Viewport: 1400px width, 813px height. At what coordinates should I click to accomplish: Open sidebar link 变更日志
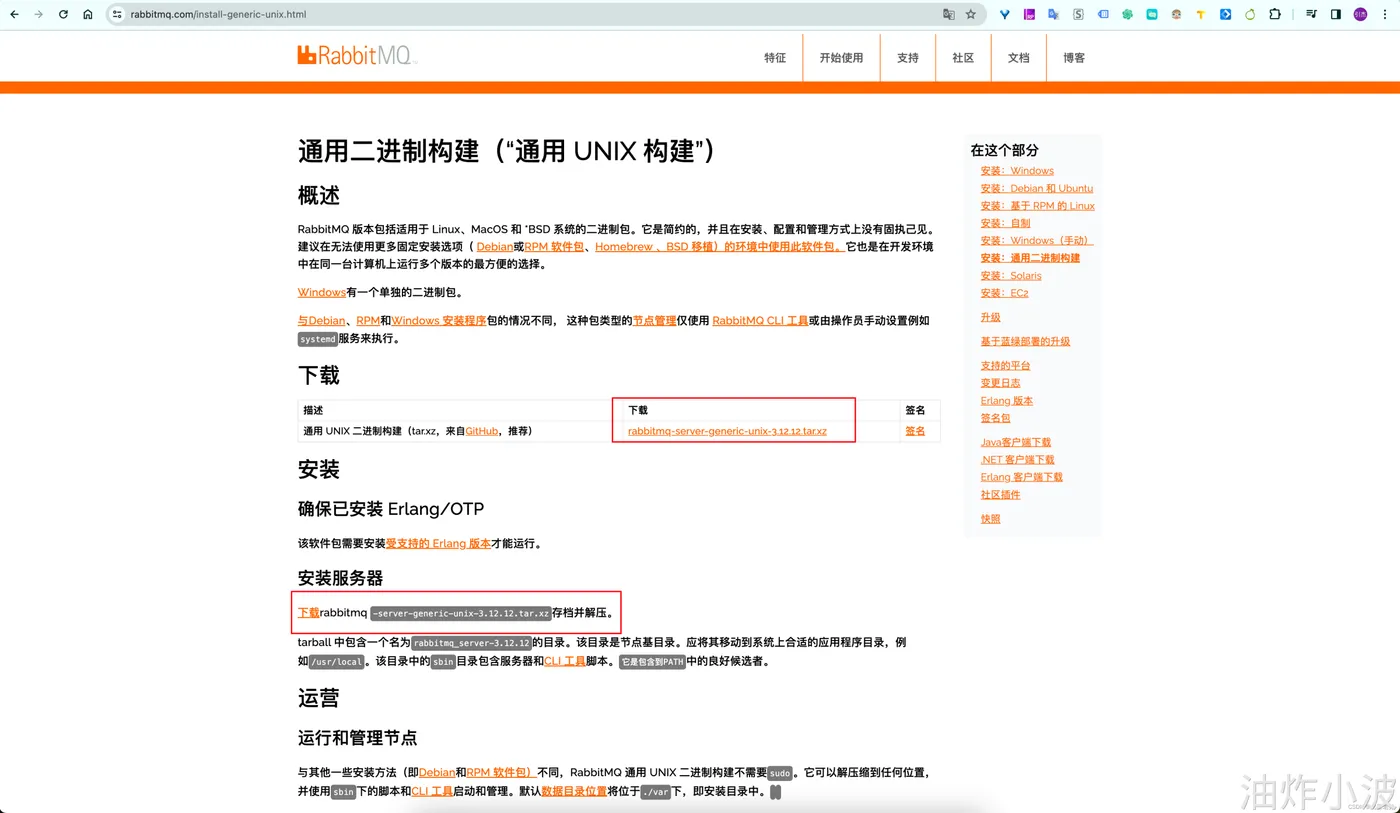point(1000,383)
